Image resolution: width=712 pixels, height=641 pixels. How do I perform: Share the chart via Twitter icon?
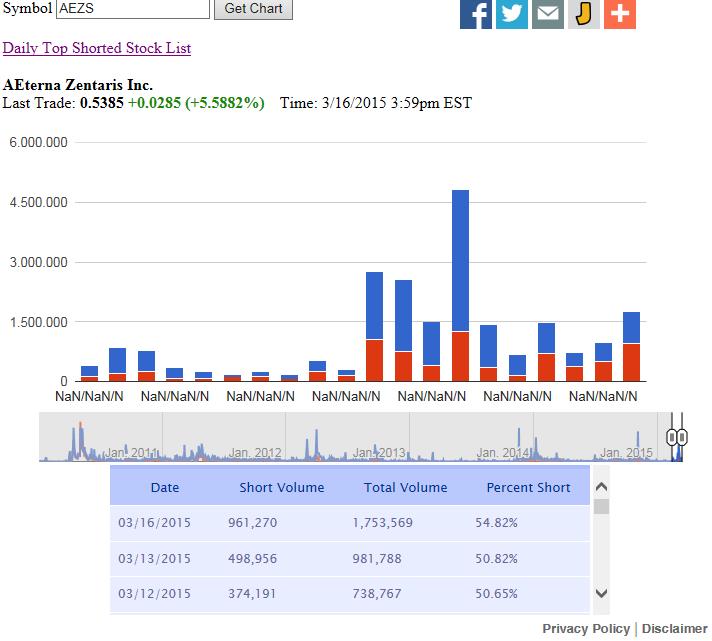click(x=512, y=14)
